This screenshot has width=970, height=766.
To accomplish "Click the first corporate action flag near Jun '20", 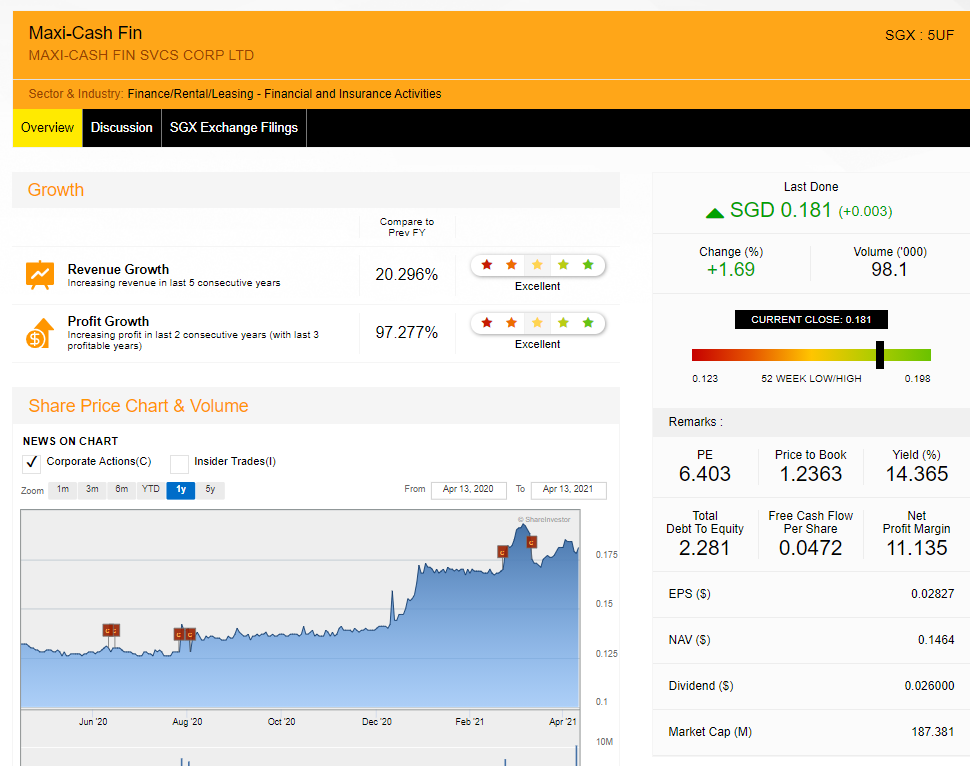I will point(107,630).
